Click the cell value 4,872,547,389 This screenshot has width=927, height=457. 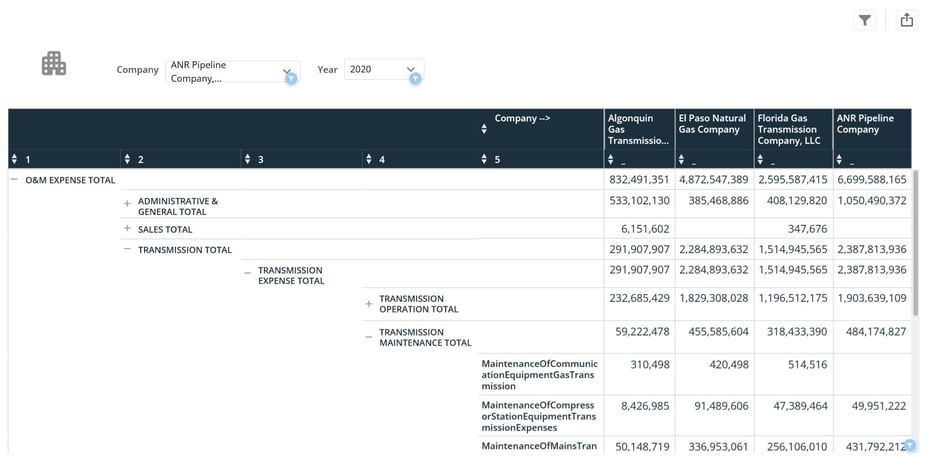714,180
